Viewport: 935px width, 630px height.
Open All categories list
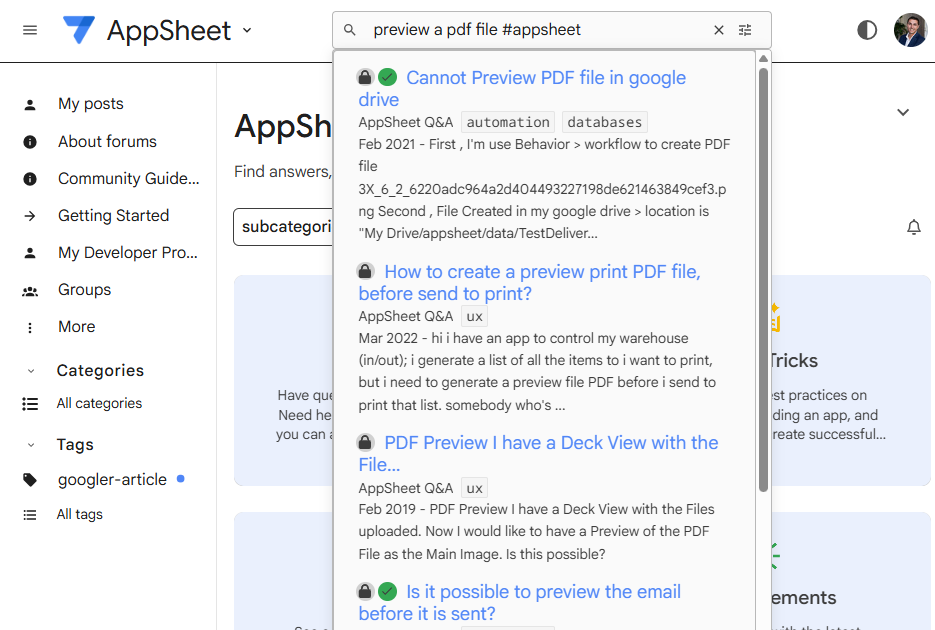click(99, 404)
